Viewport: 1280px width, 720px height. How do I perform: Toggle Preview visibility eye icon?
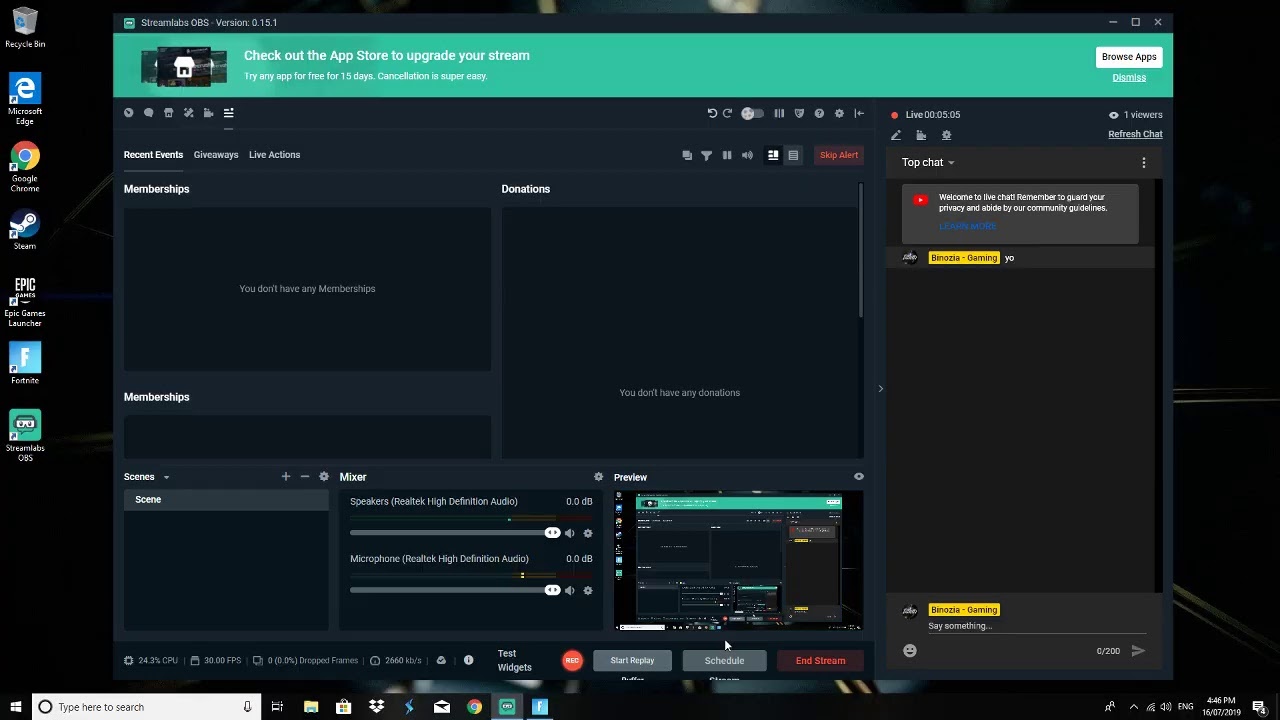tap(858, 477)
